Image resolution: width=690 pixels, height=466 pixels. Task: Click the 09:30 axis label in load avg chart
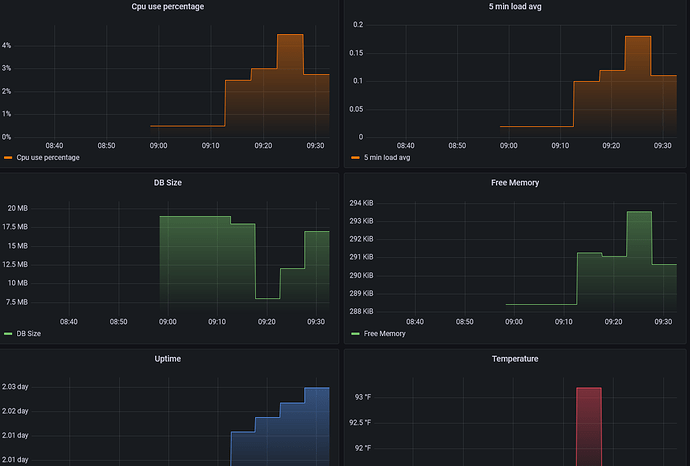pyautogui.click(x=663, y=146)
